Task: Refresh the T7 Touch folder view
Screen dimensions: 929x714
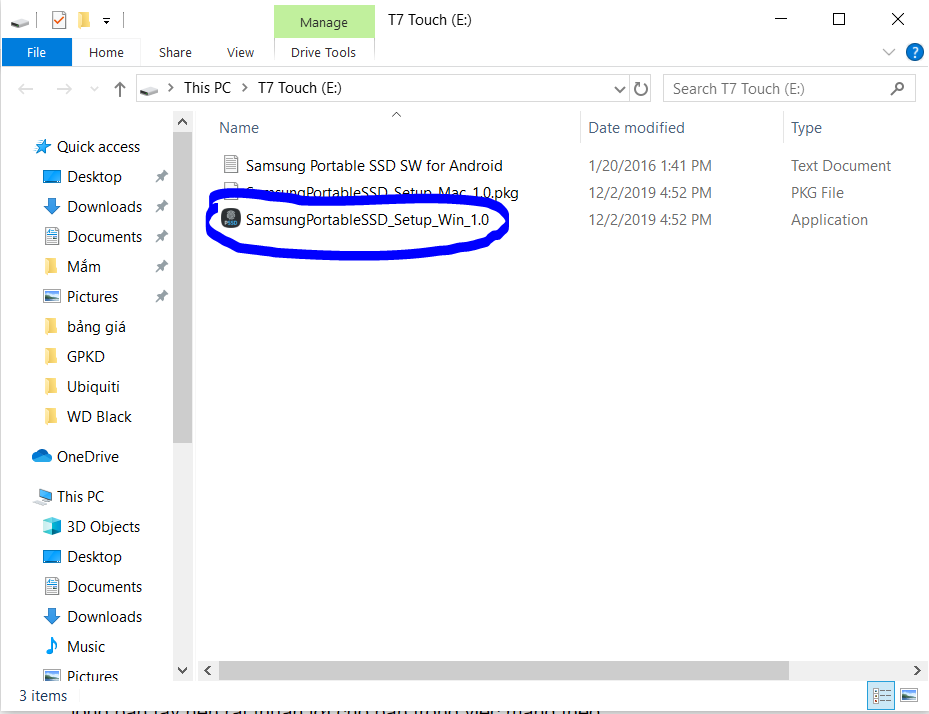Action: click(640, 89)
